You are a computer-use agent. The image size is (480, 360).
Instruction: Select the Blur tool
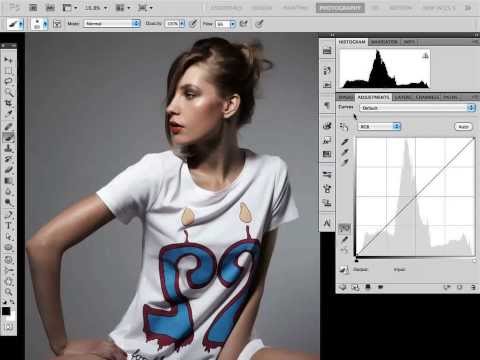[x=8, y=192]
